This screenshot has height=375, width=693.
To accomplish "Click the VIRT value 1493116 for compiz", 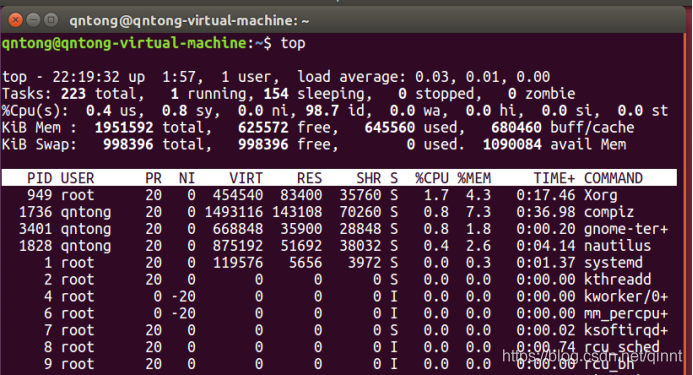I will 233,212.
